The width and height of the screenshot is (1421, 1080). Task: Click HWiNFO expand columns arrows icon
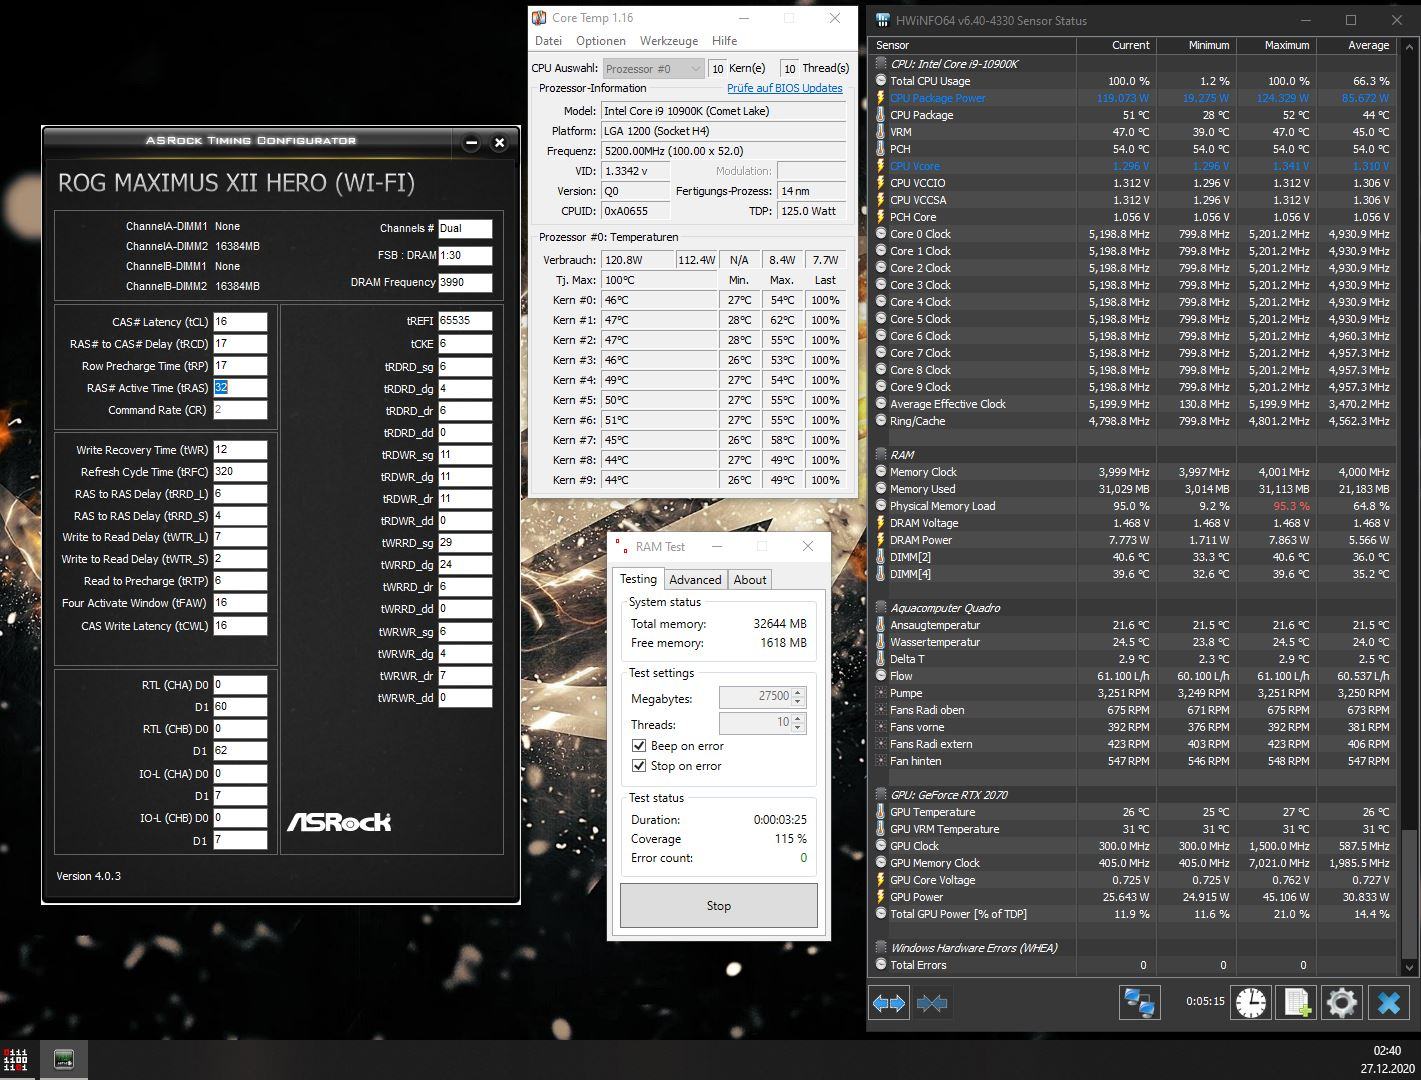pyautogui.click(x=888, y=1002)
